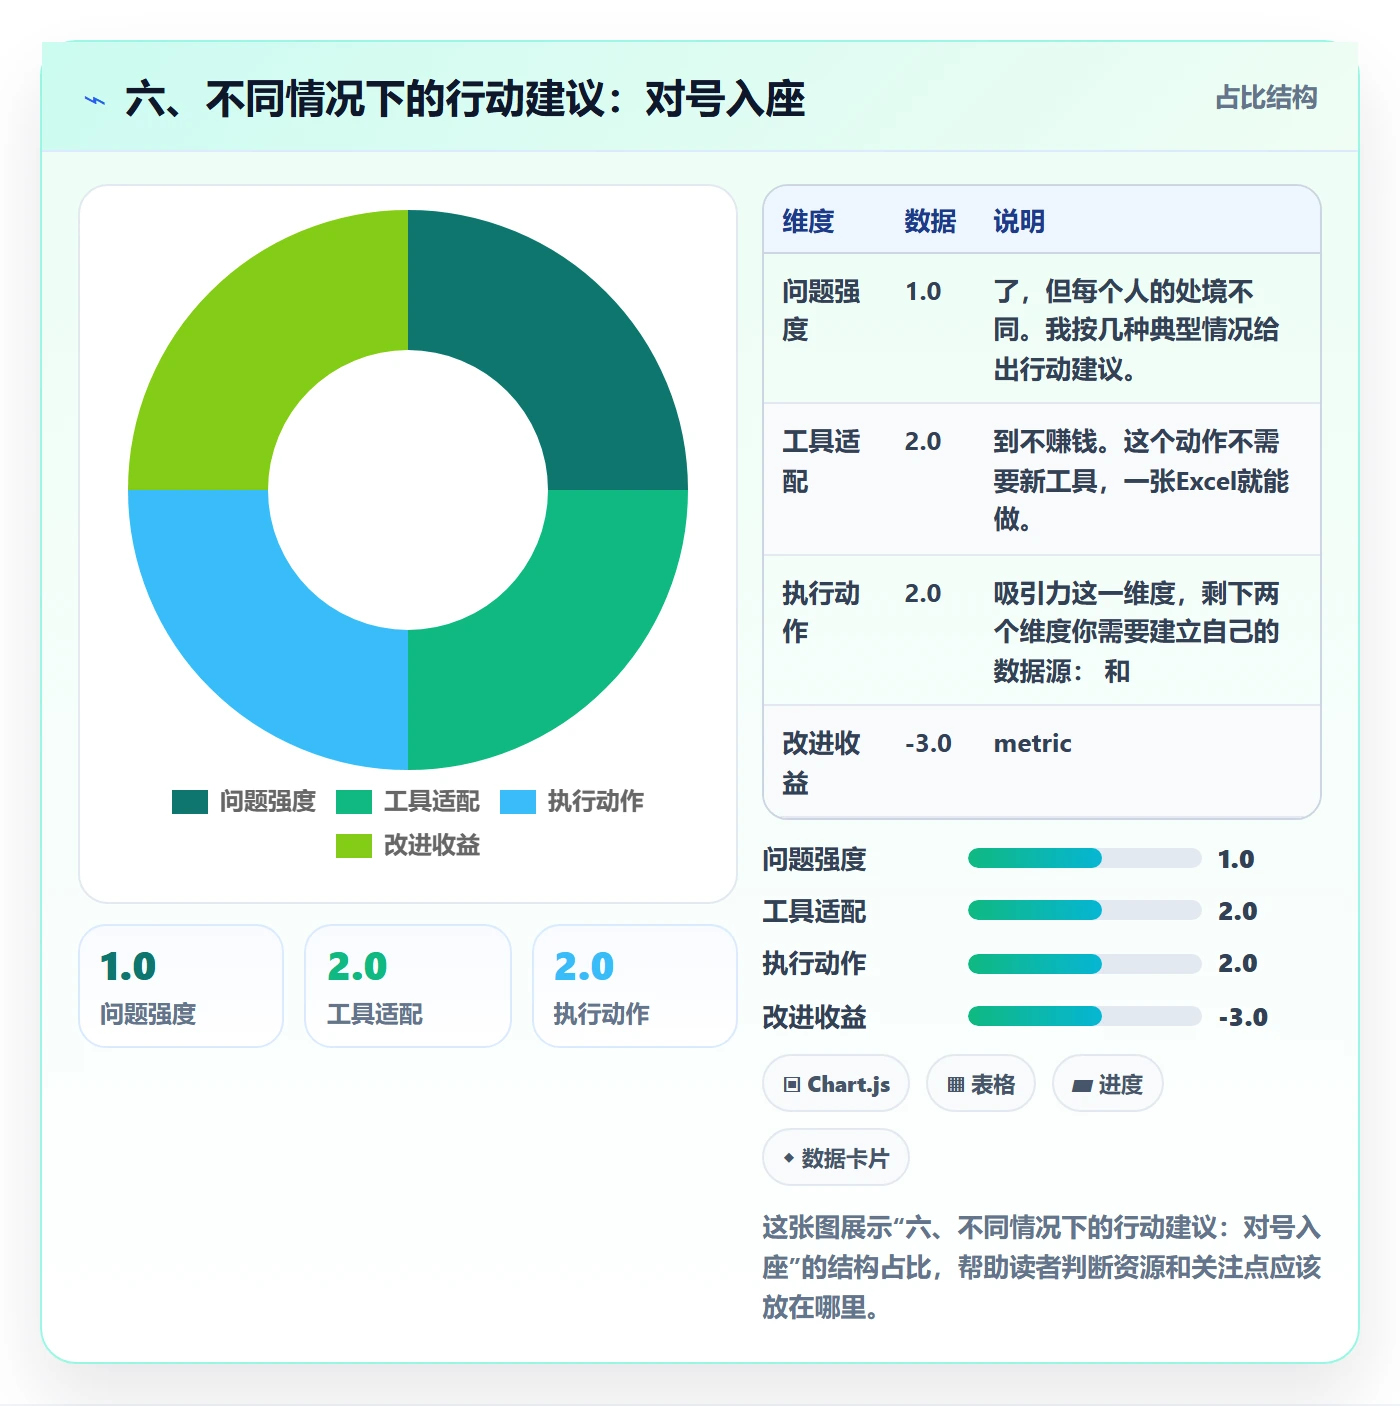Click the 问题强度 progress bar
The height and width of the screenshot is (1406, 1400).
coord(1085,858)
